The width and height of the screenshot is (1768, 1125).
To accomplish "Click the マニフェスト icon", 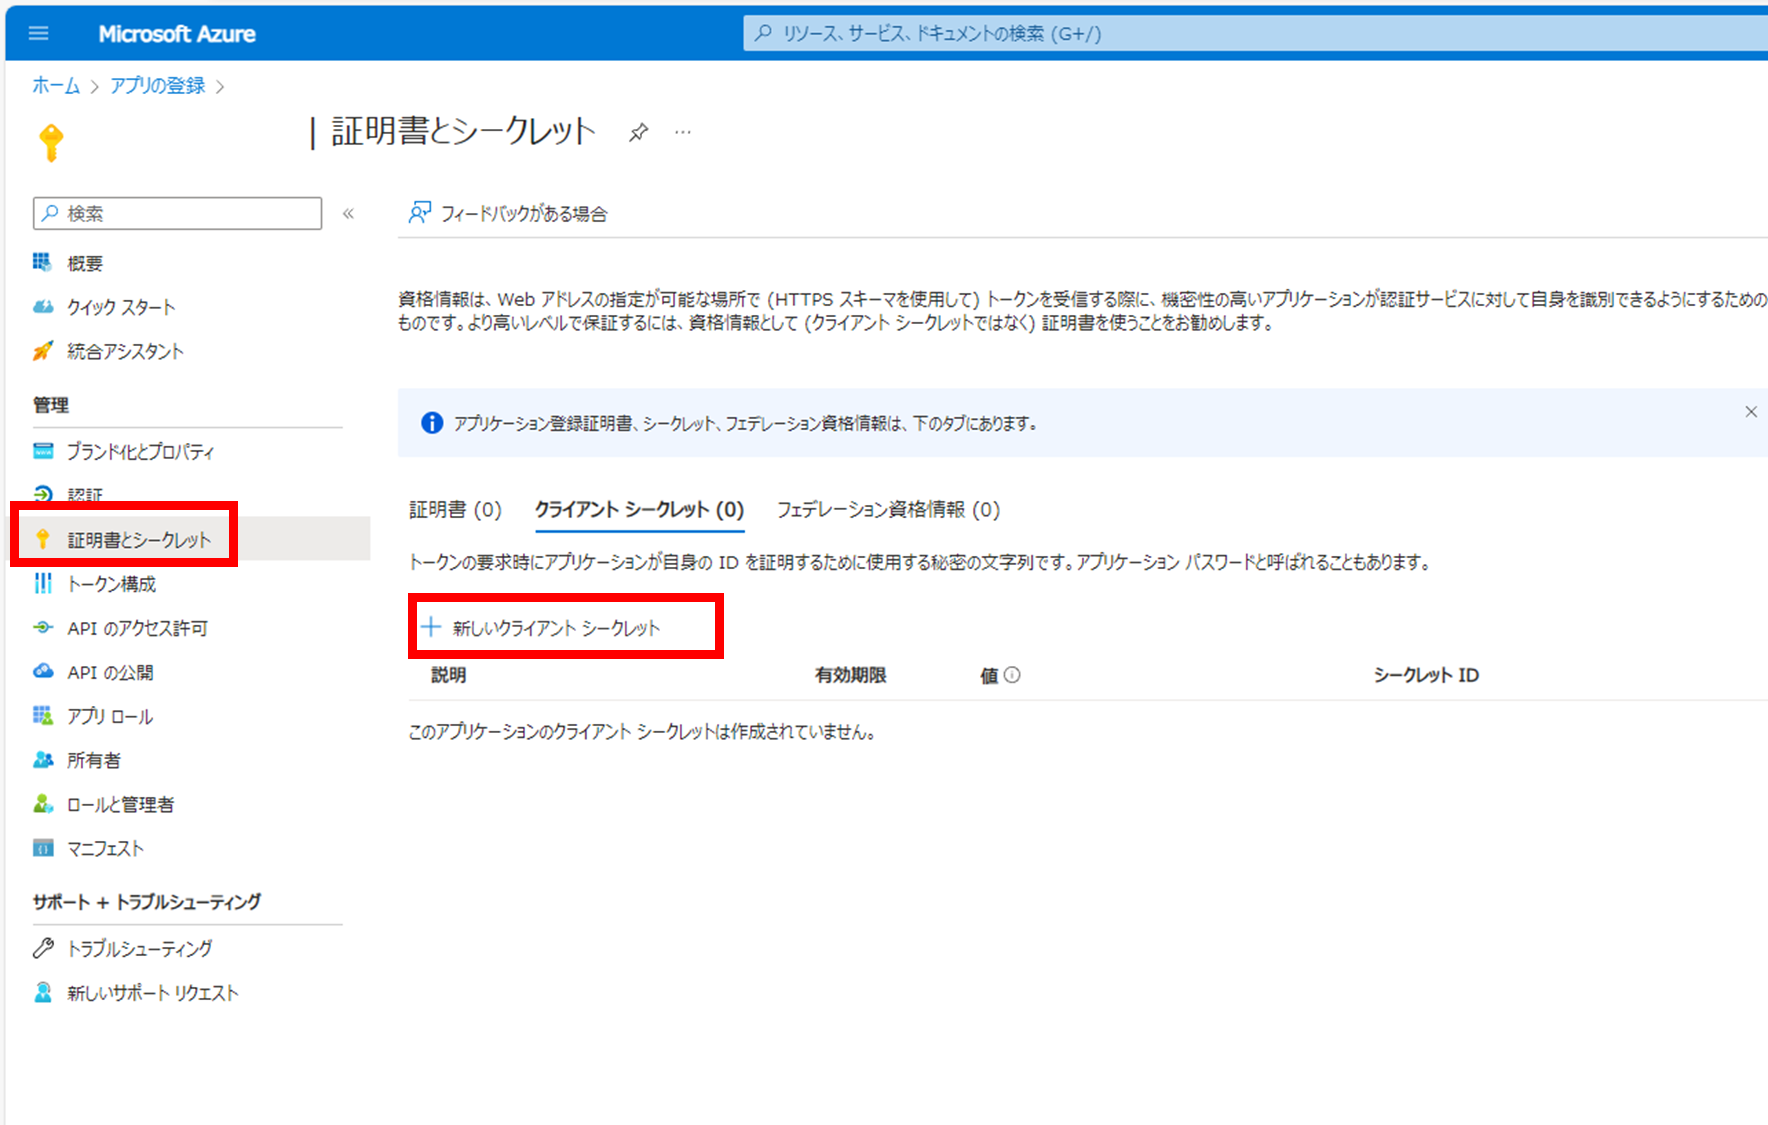I will 43,848.
